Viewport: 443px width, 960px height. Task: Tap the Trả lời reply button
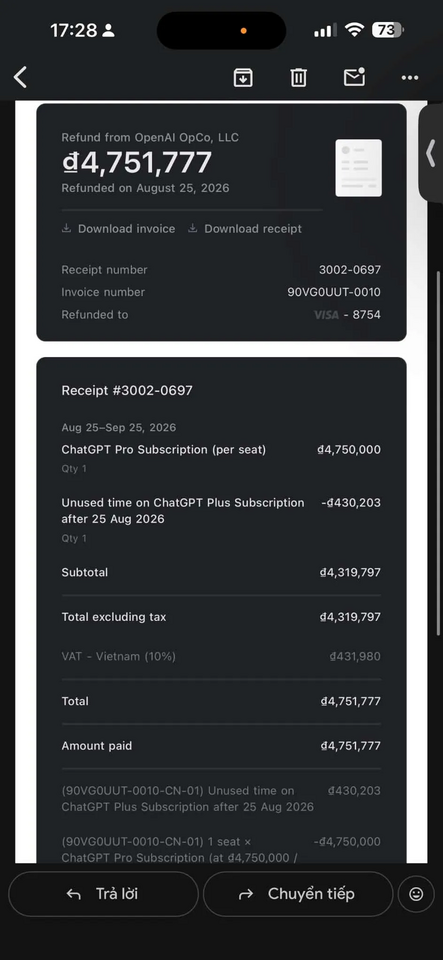click(103, 894)
